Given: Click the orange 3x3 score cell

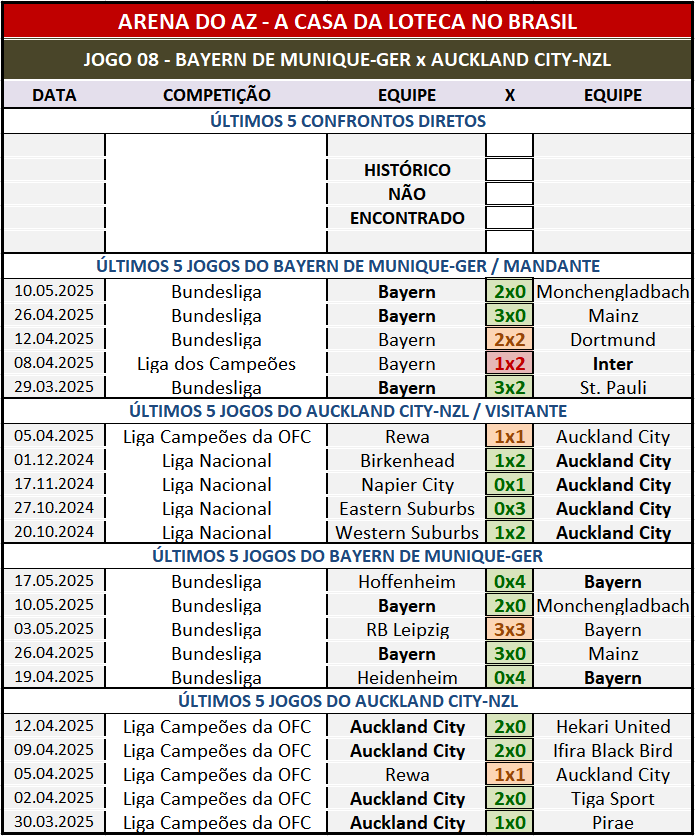Looking at the screenshot, I should coord(509,630).
